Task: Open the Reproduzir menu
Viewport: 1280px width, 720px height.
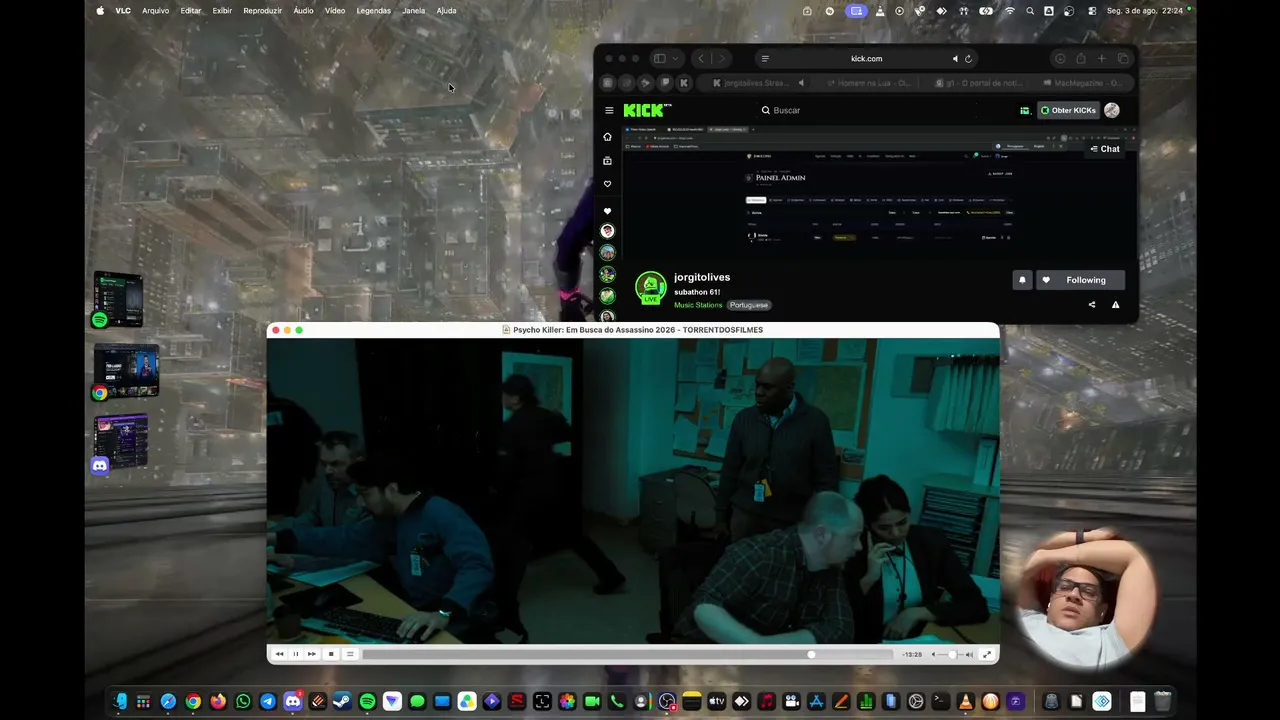Action: pyautogui.click(x=263, y=11)
